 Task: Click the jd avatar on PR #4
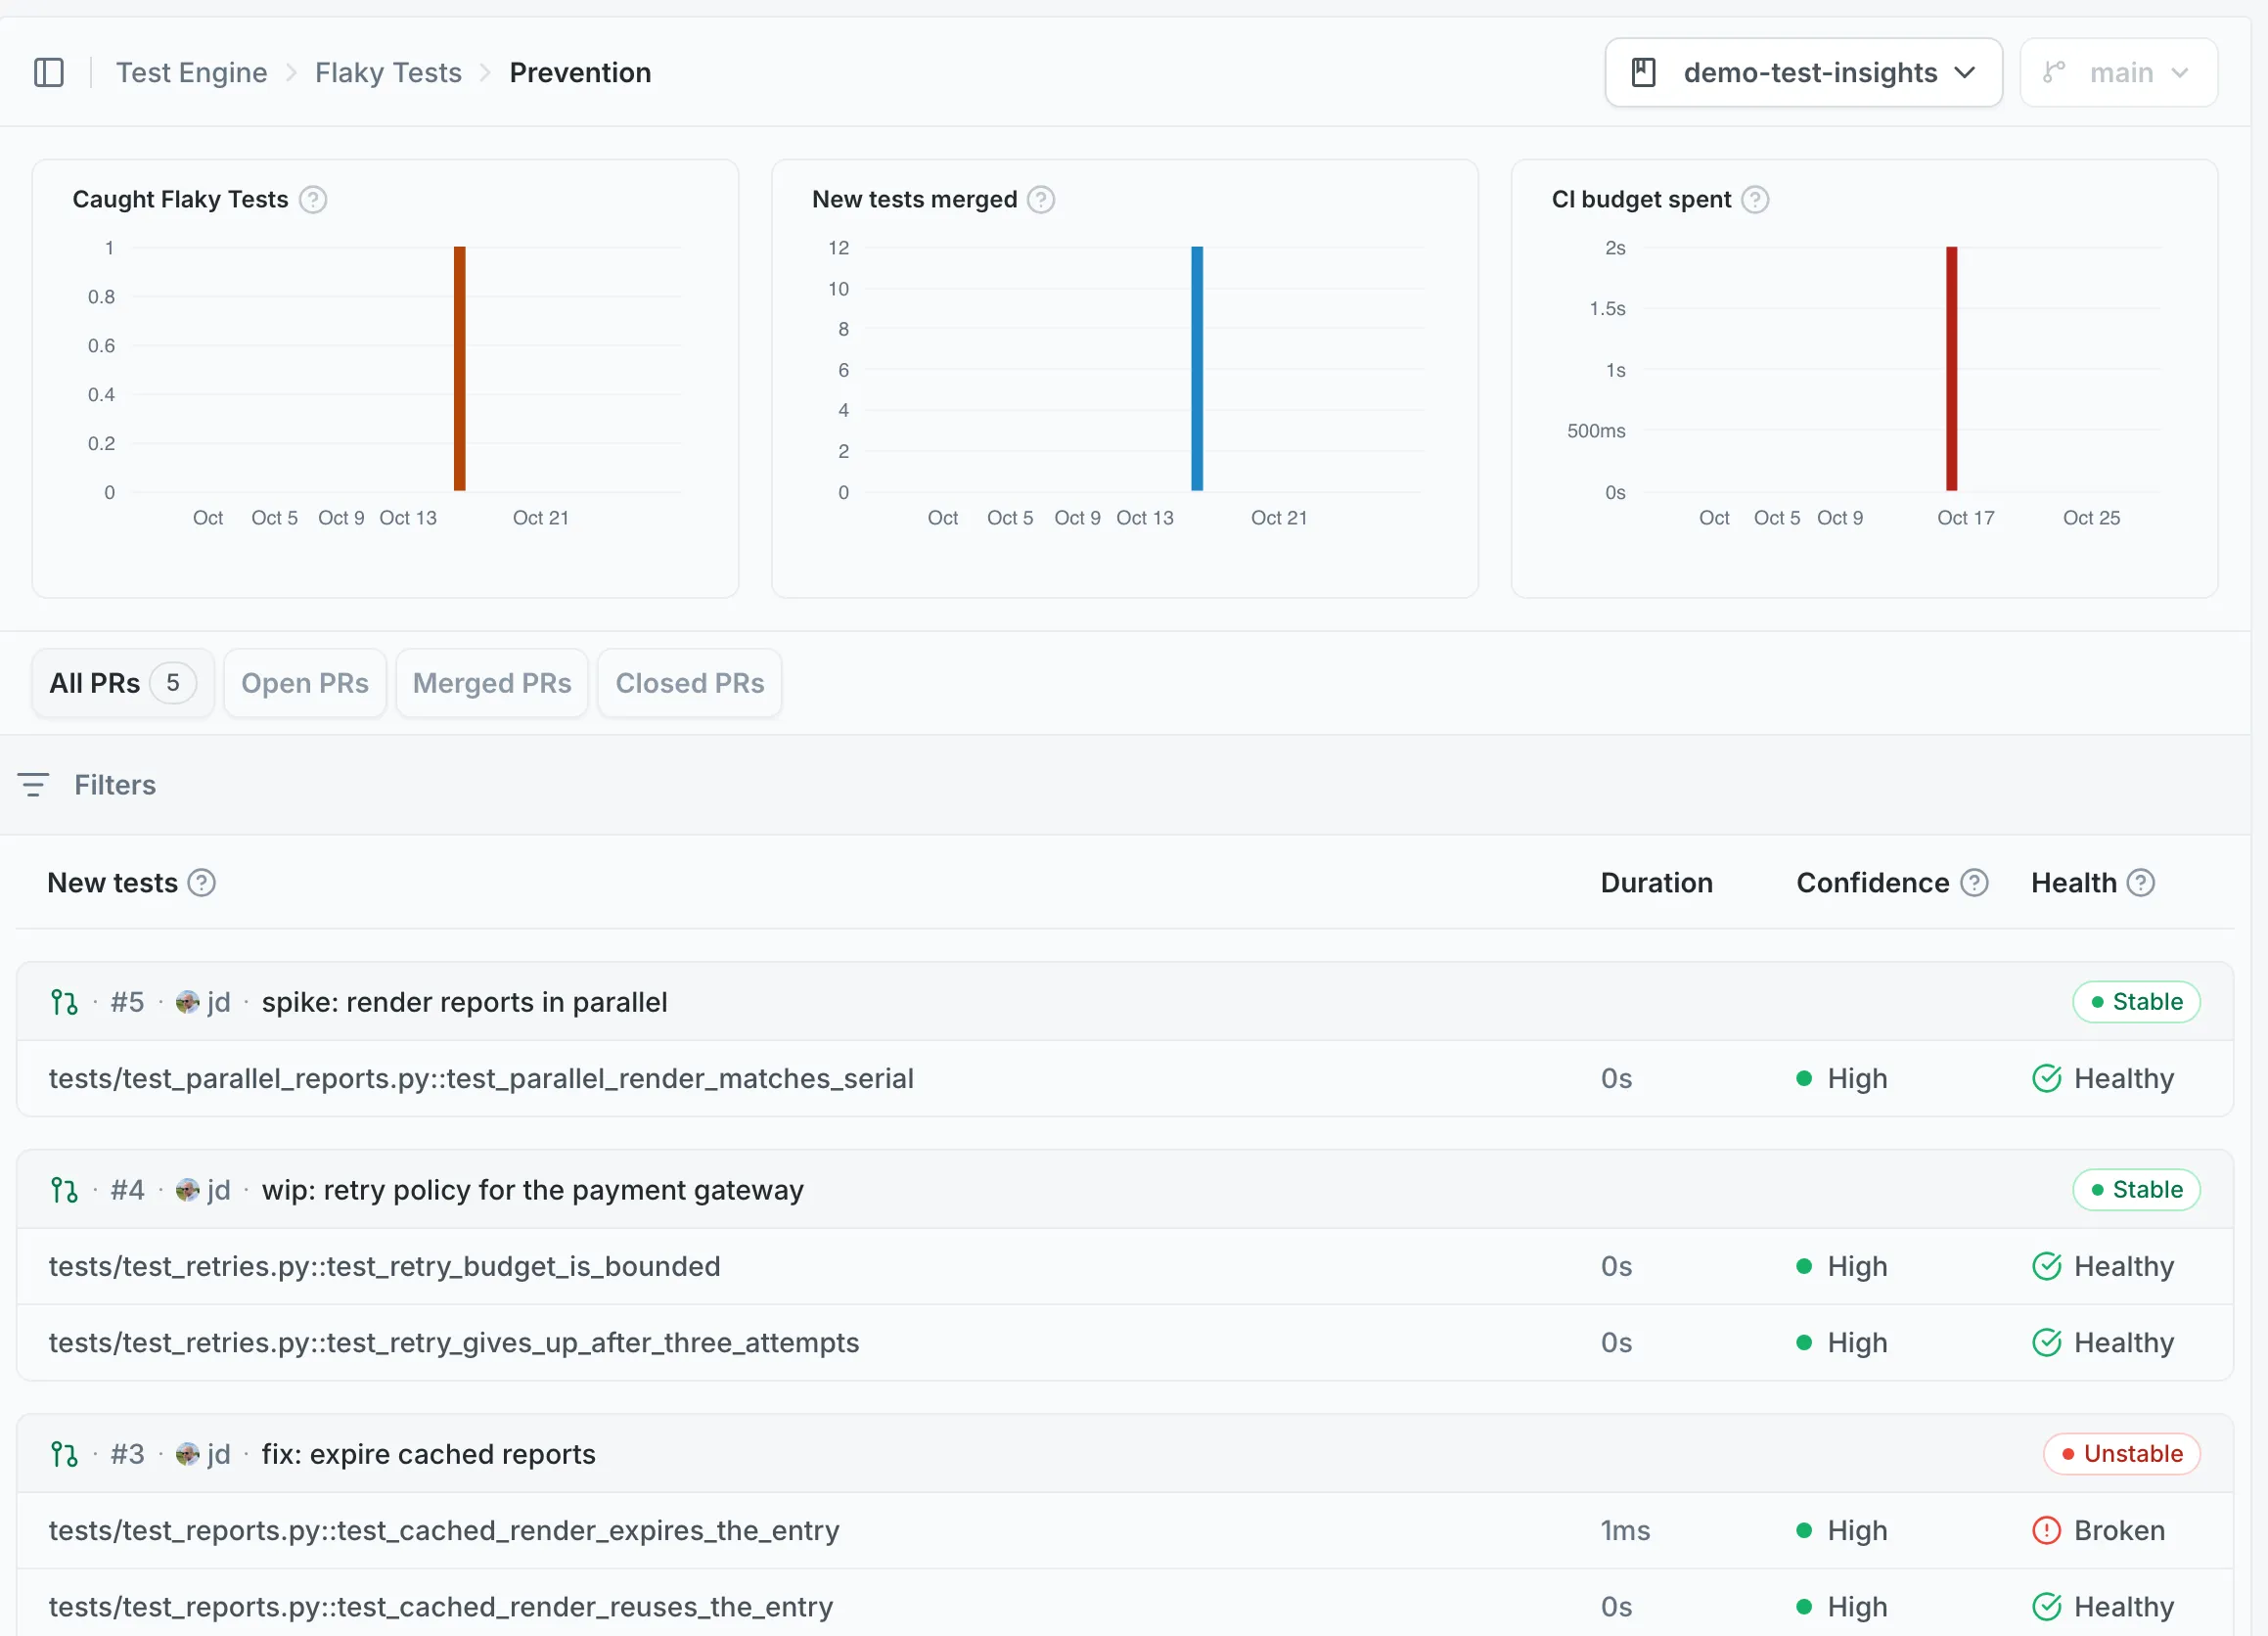pyautogui.click(x=187, y=1190)
